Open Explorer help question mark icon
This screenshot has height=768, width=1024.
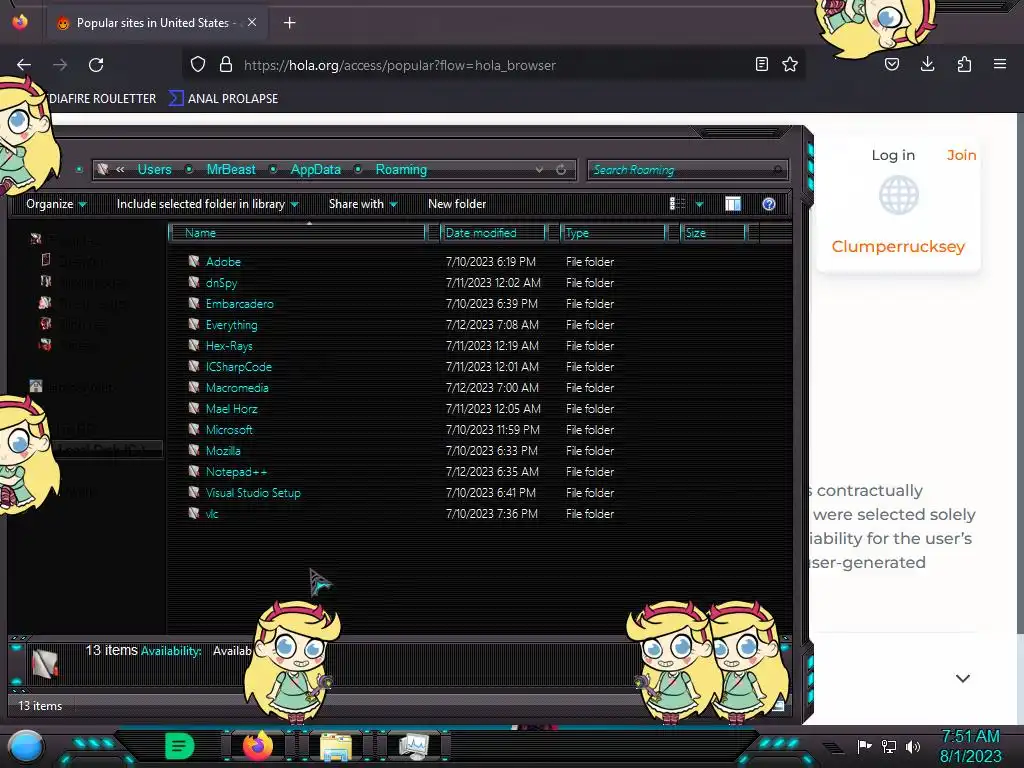point(769,204)
